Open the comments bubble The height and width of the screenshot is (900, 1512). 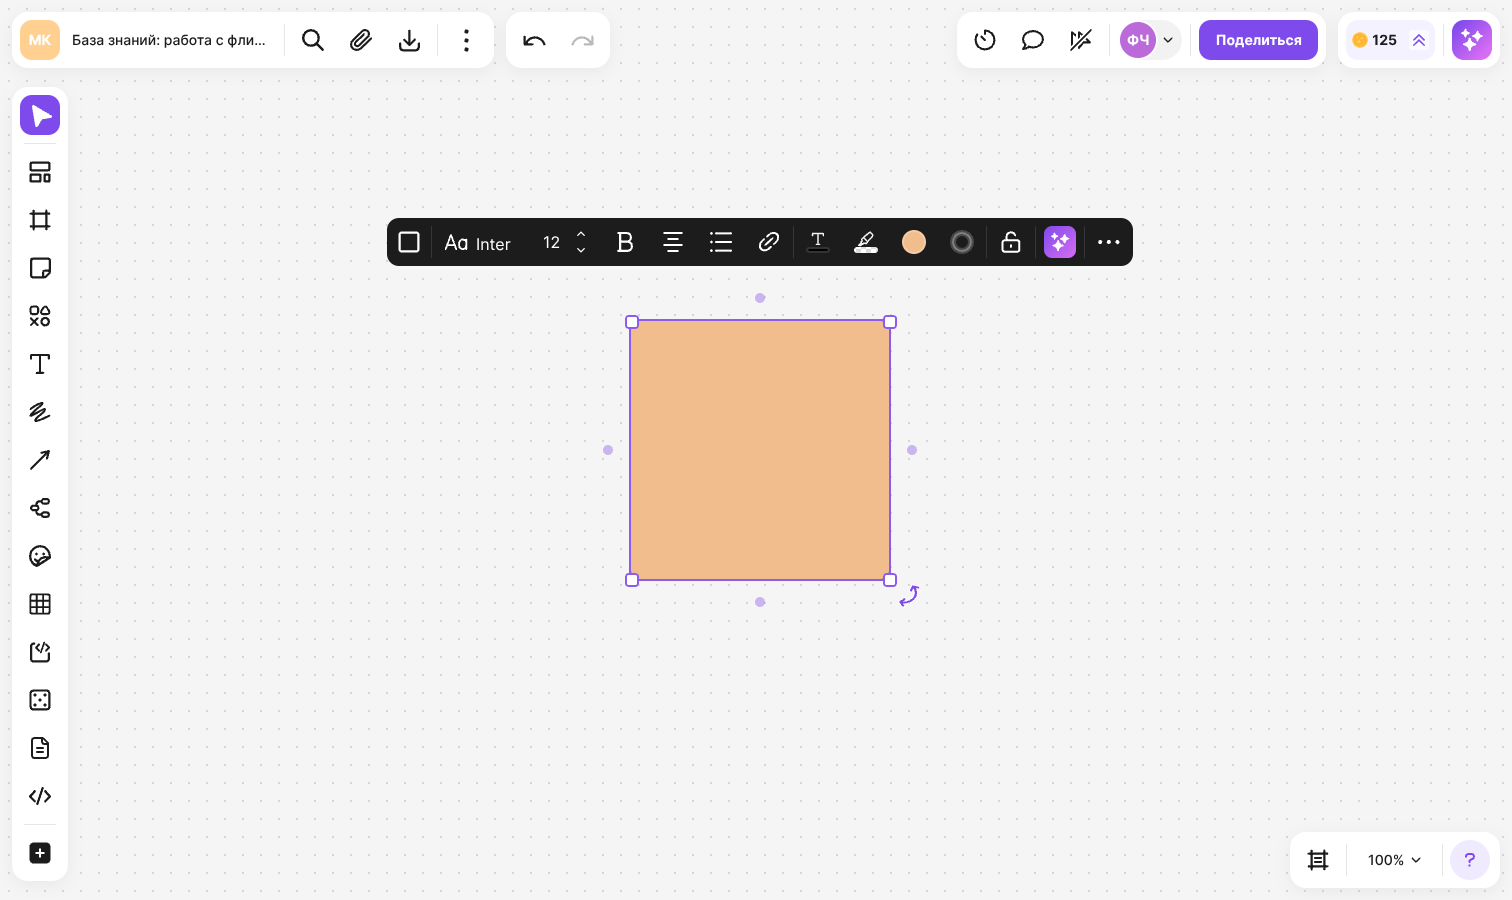(1033, 40)
